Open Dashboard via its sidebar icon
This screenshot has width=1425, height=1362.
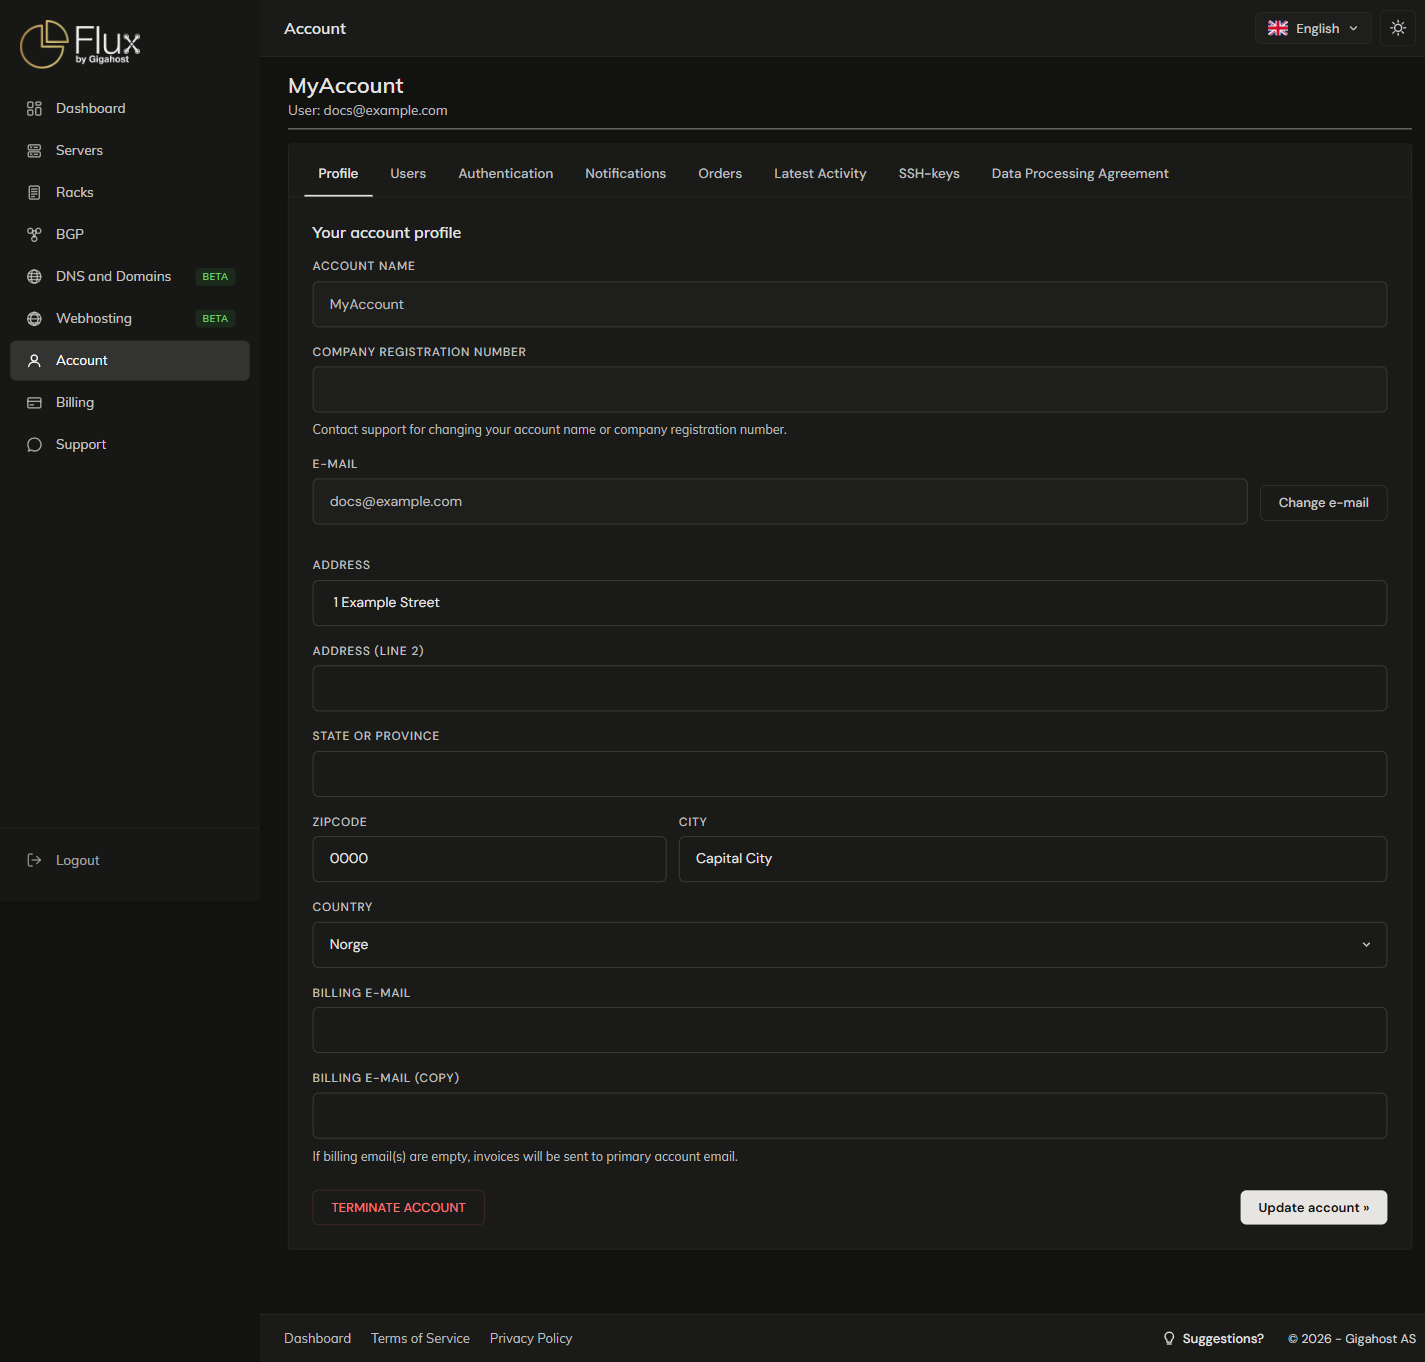coord(34,109)
